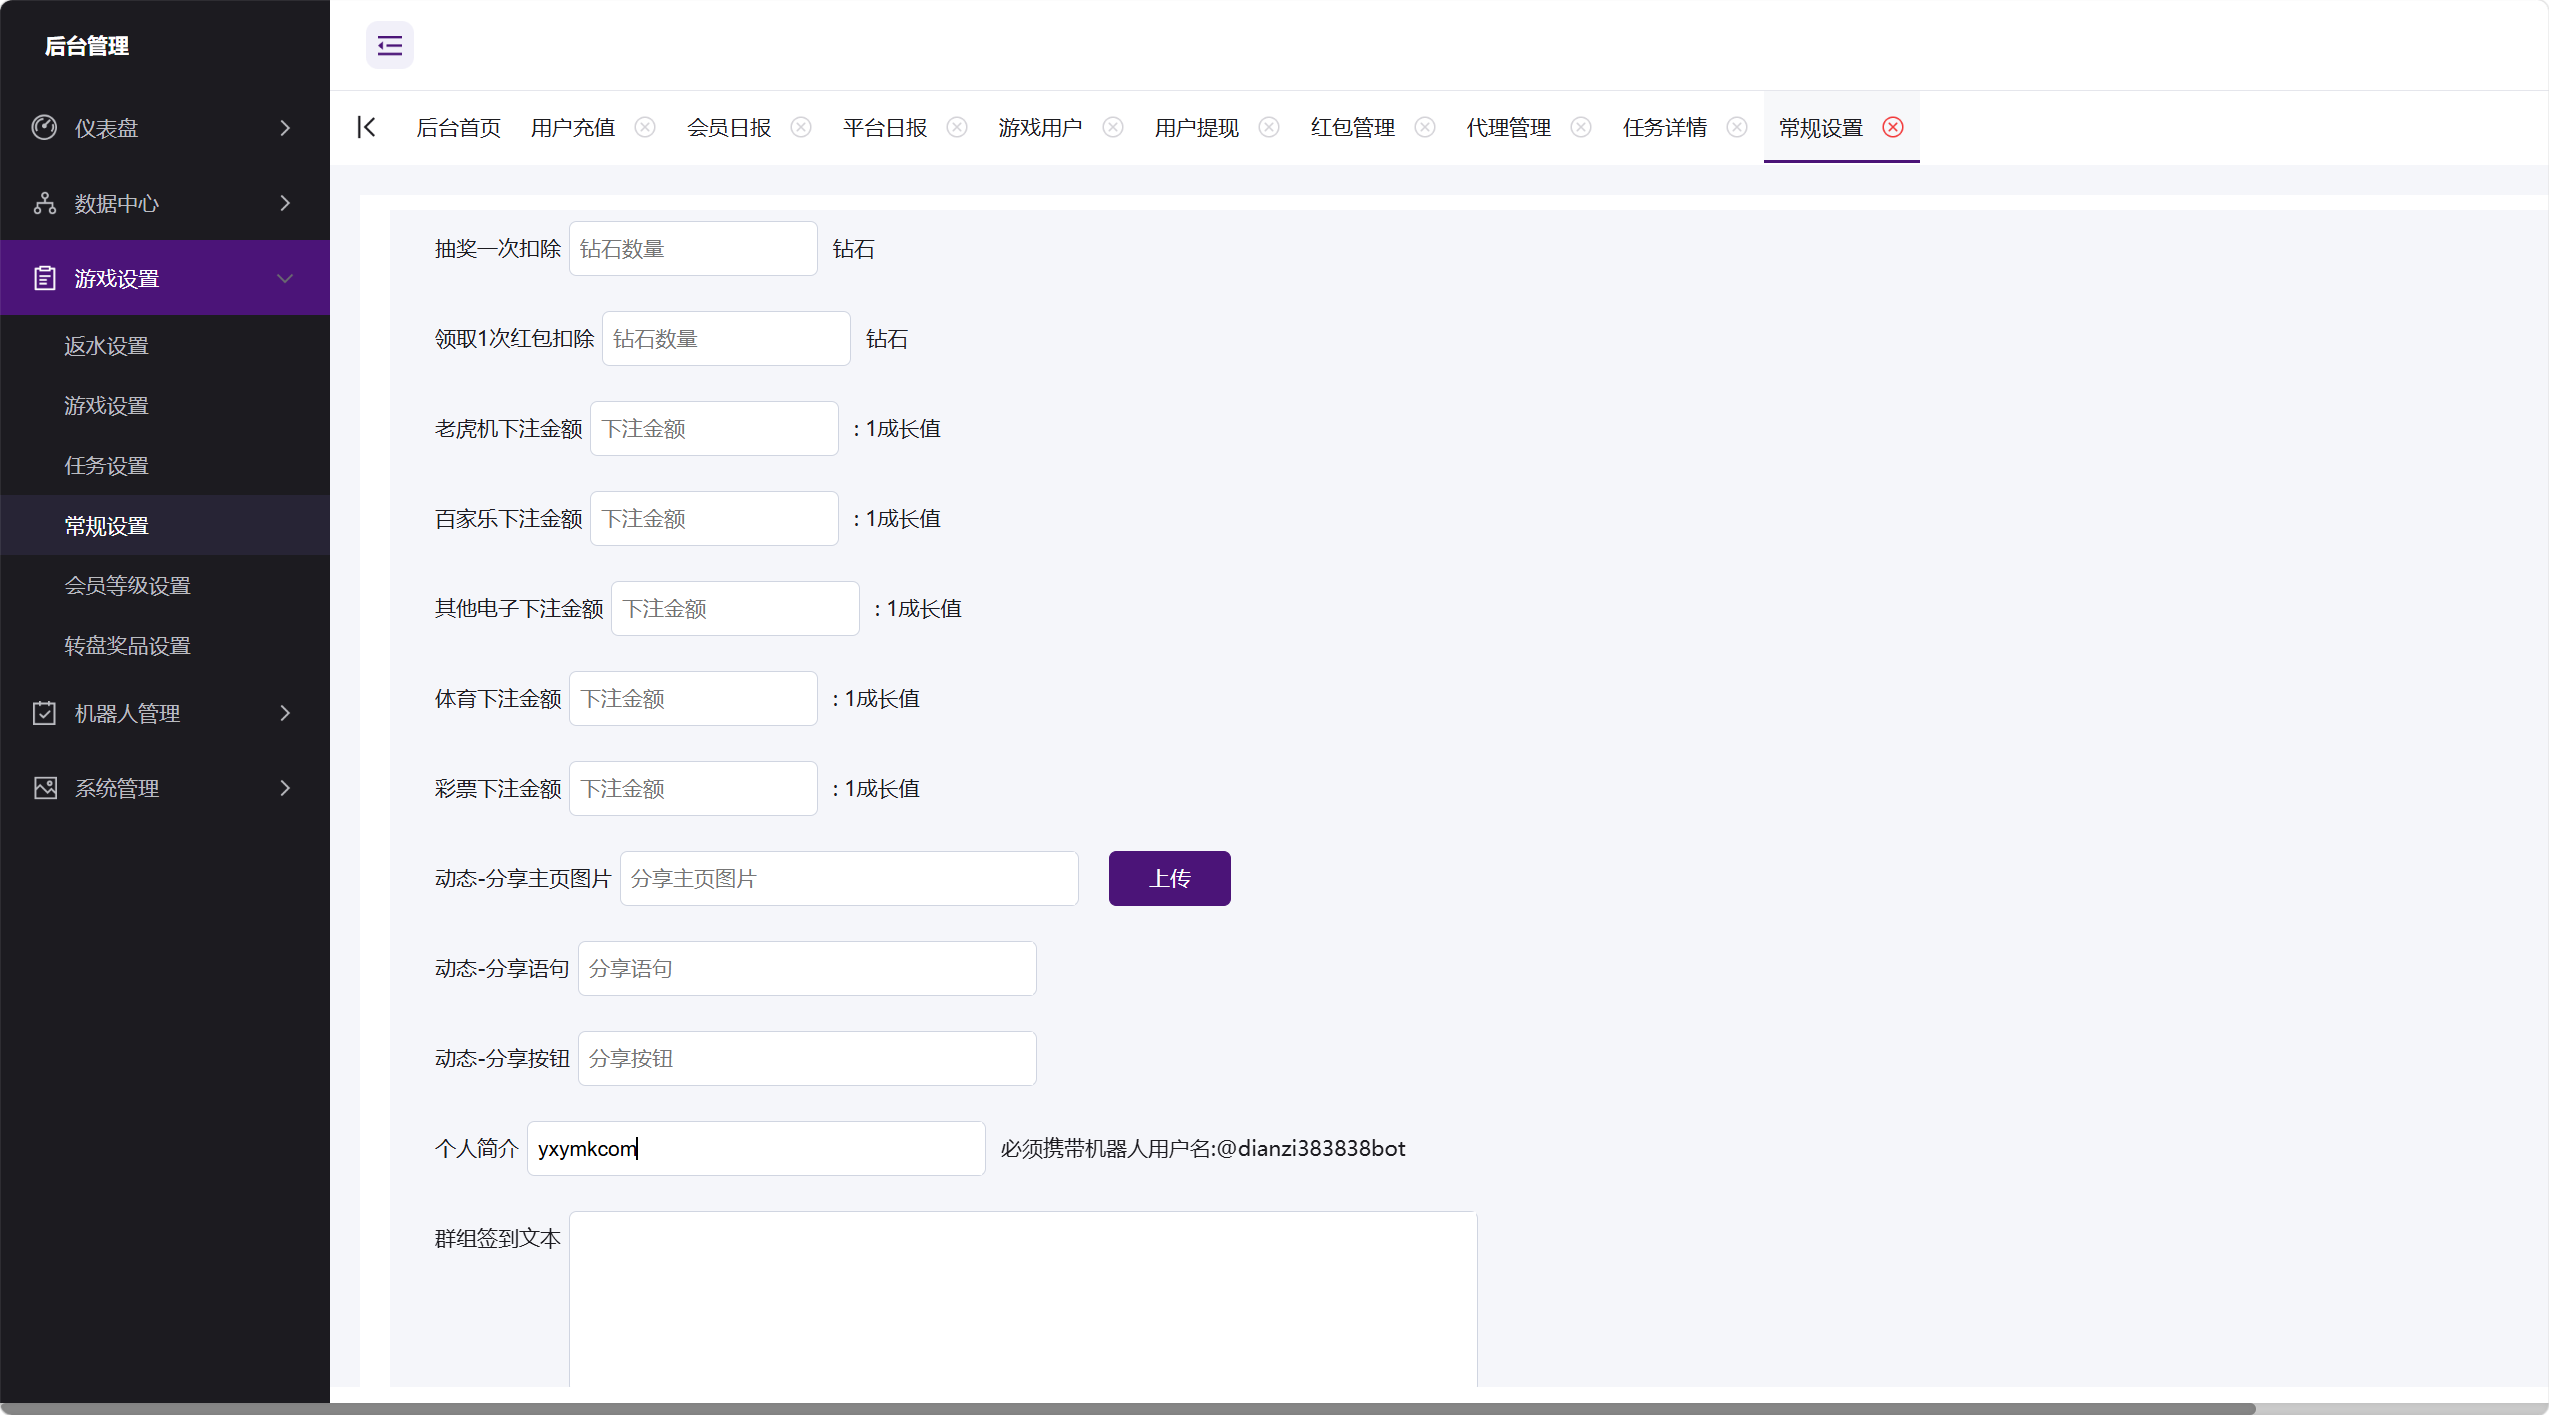Close the 代理管理 tab
Image resolution: width=2549 pixels, height=1415 pixels.
1581,127
